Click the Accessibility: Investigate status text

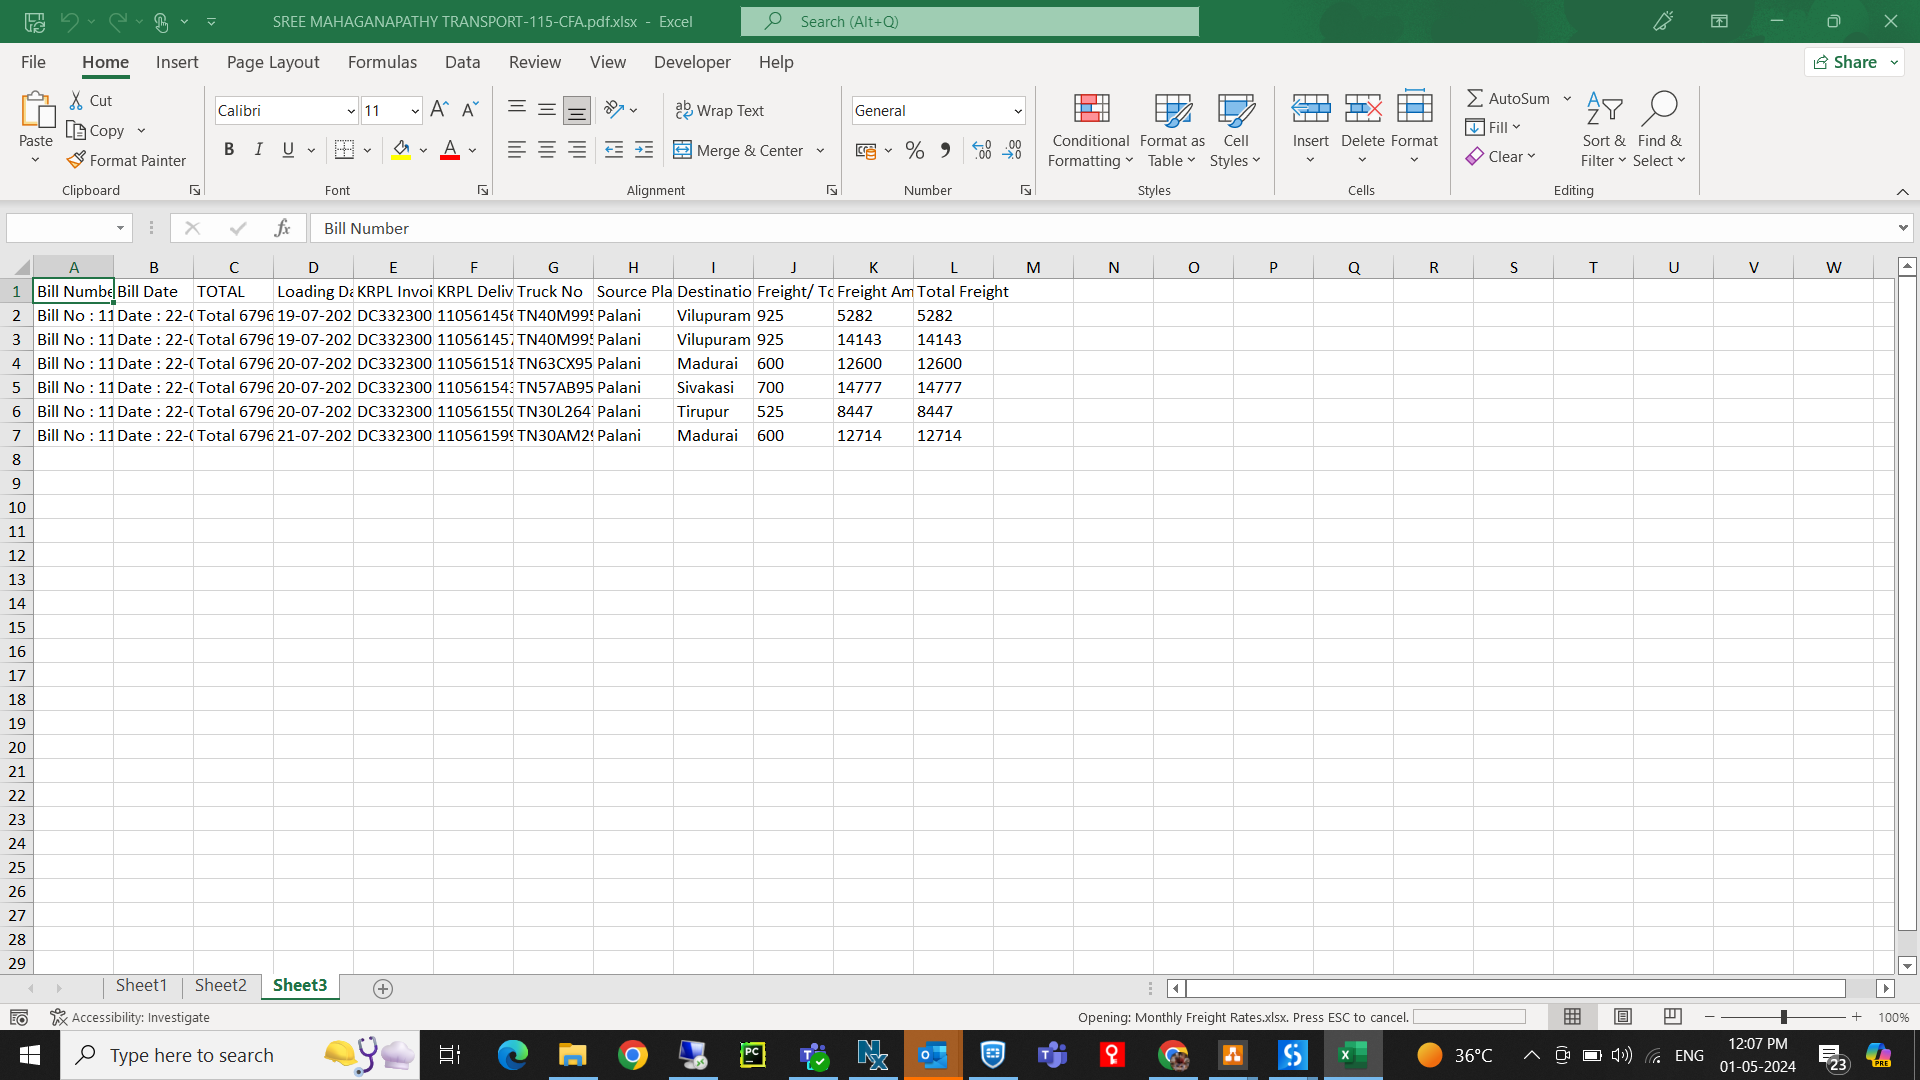(140, 1017)
